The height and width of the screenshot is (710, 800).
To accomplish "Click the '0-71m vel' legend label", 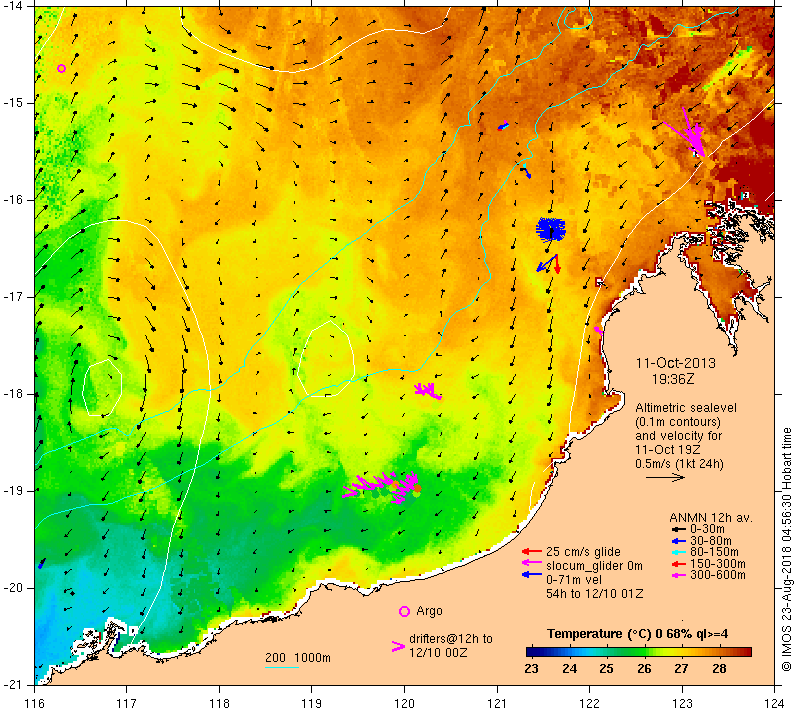I will tap(574, 580).
